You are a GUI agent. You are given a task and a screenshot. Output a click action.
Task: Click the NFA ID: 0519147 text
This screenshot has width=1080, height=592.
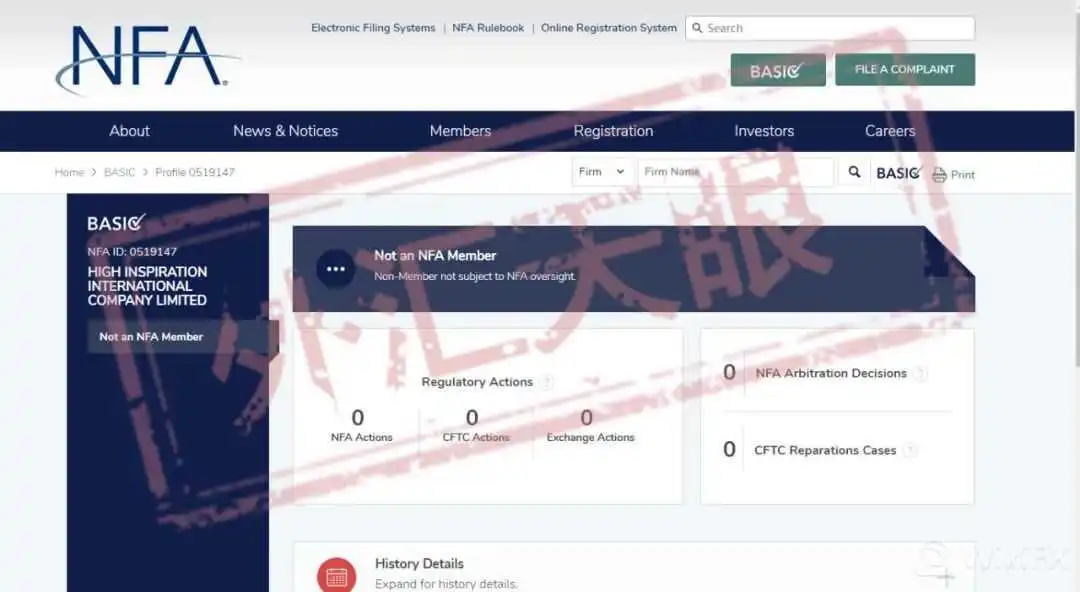pyautogui.click(x=132, y=252)
